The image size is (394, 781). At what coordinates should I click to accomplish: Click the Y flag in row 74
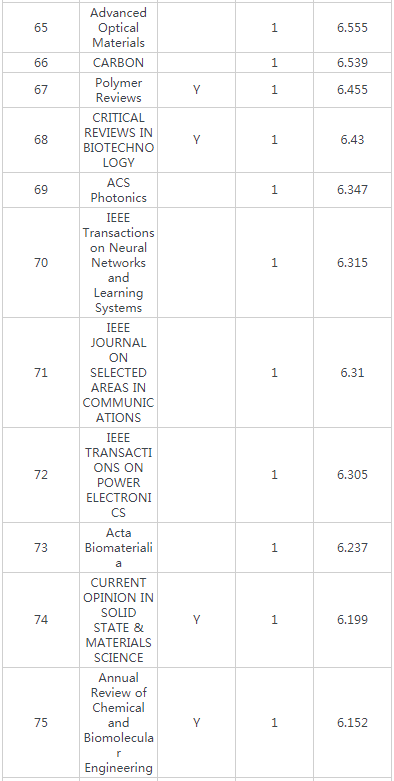[197, 620]
